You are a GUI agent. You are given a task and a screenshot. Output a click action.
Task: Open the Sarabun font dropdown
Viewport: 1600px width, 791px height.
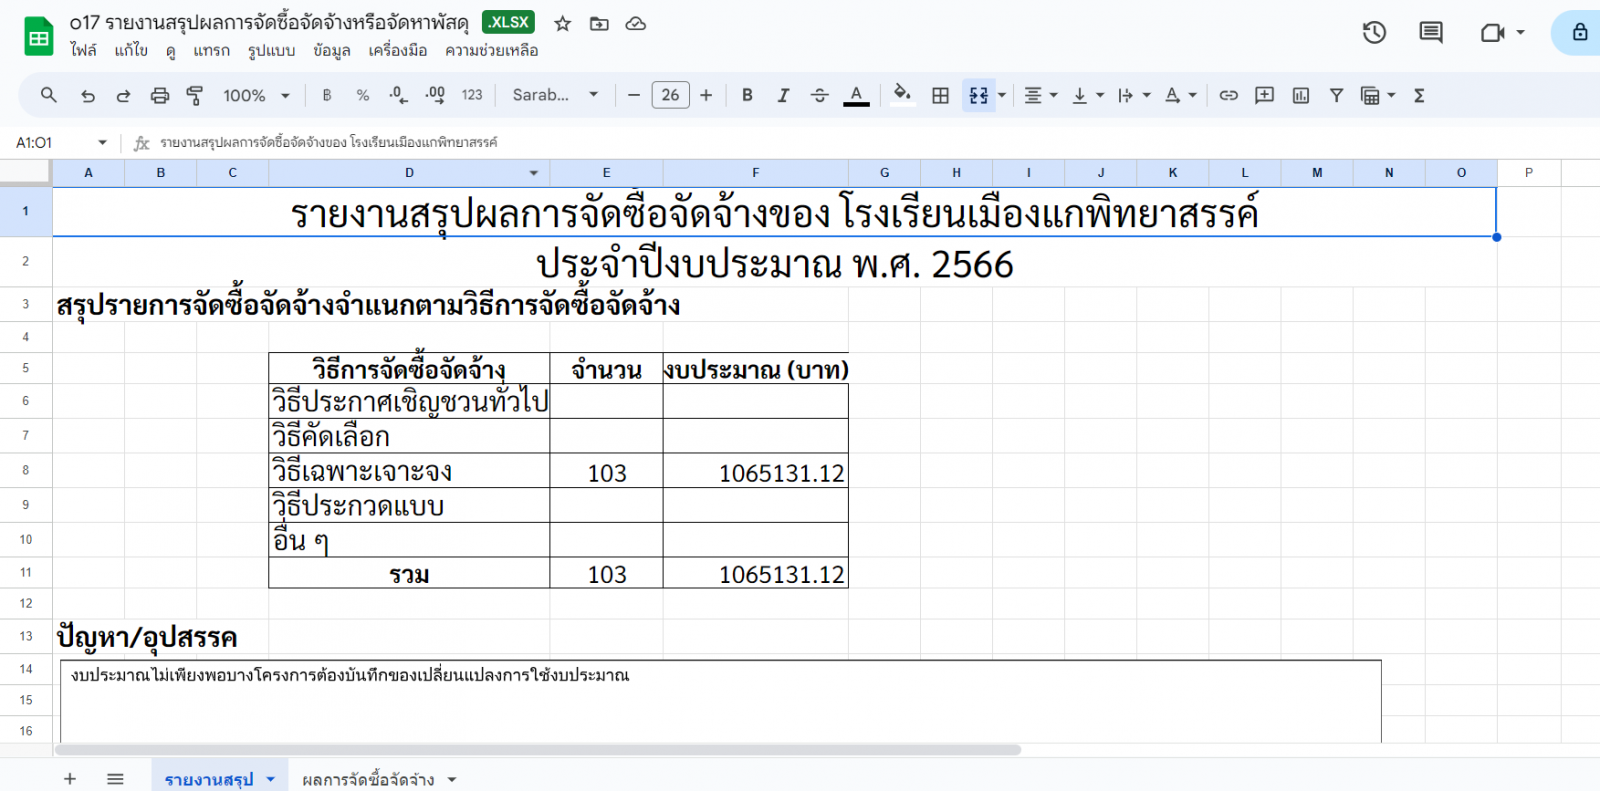(555, 95)
